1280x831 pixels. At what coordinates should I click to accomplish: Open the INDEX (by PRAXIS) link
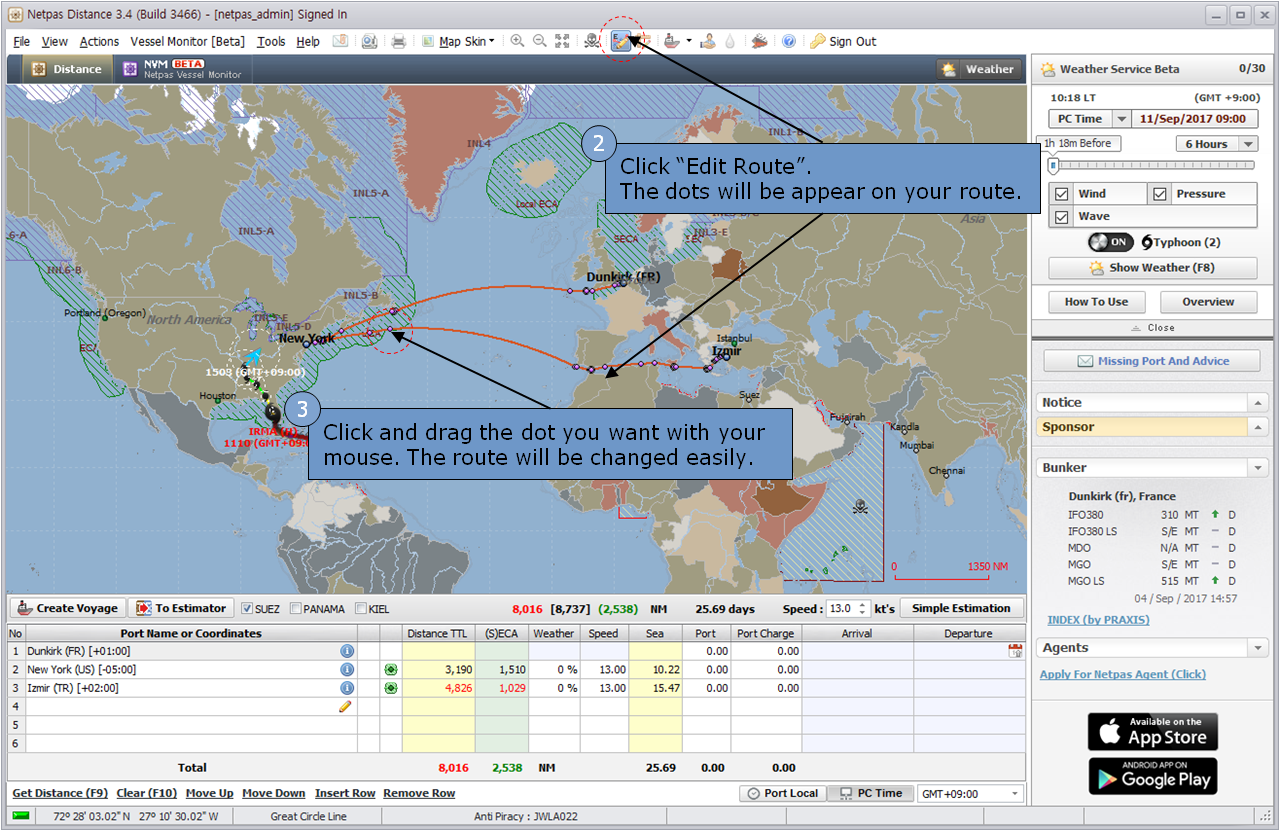pos(1098,620)
